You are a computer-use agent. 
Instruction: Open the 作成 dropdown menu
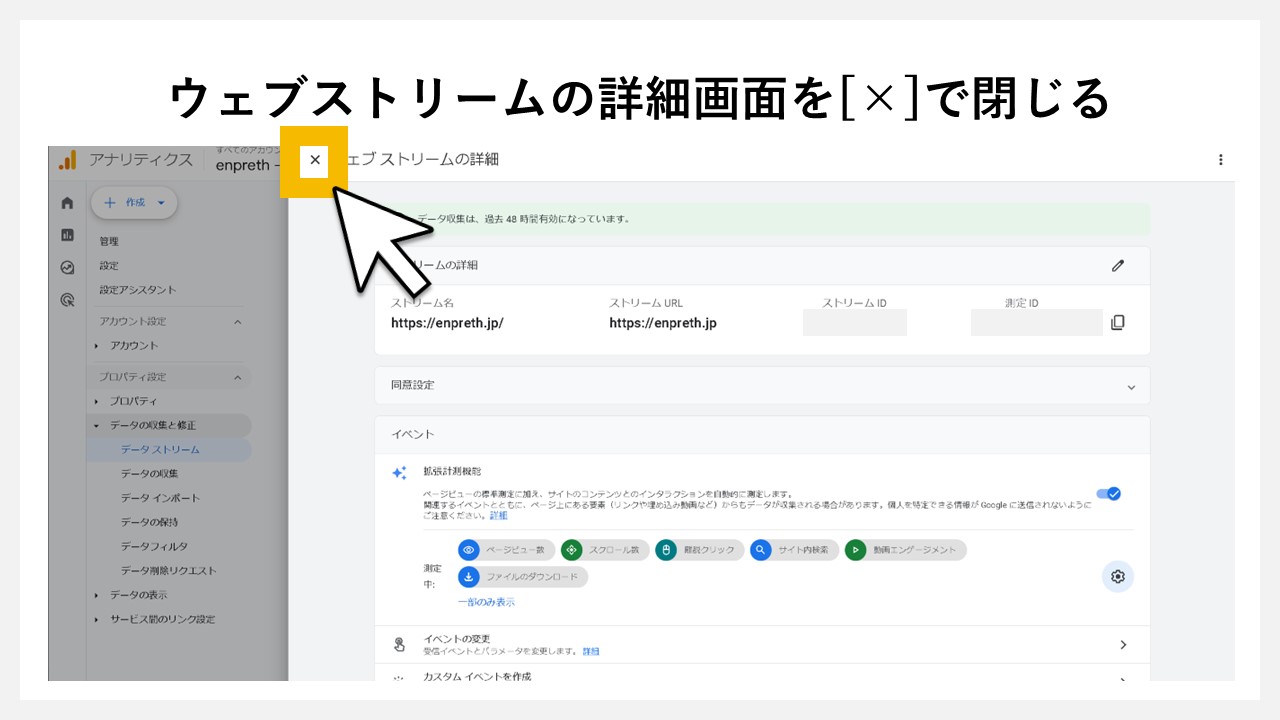(134, 202)
